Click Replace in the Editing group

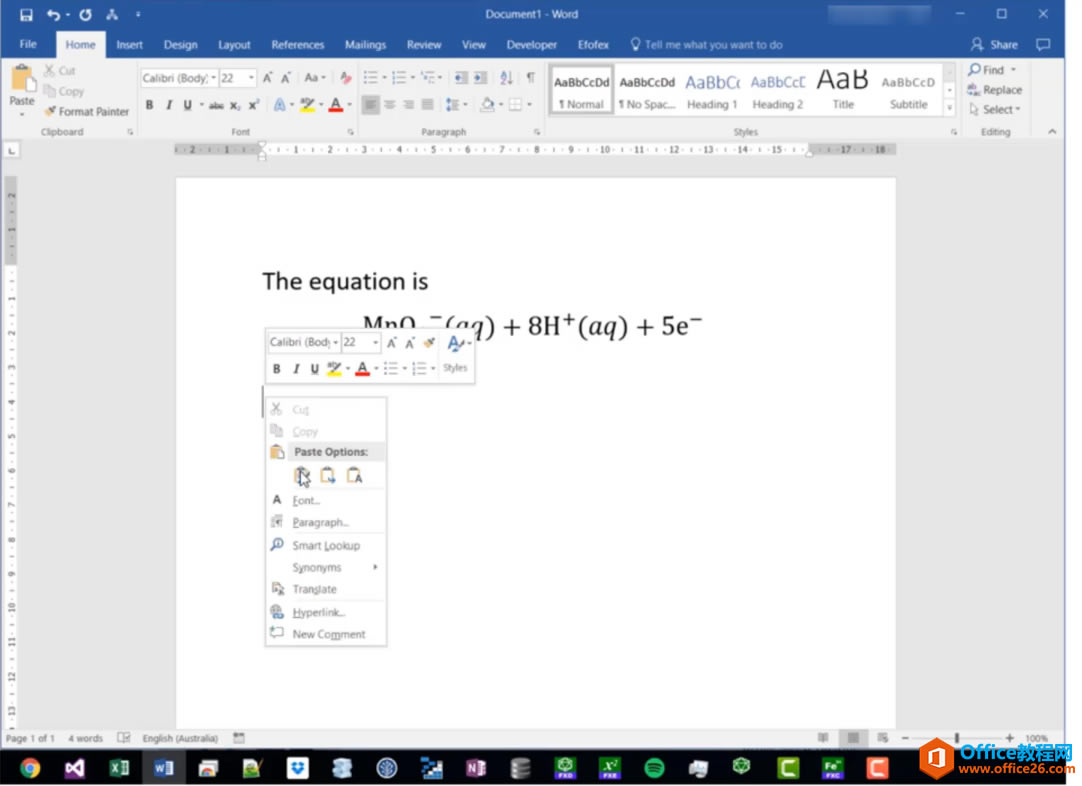995,90
